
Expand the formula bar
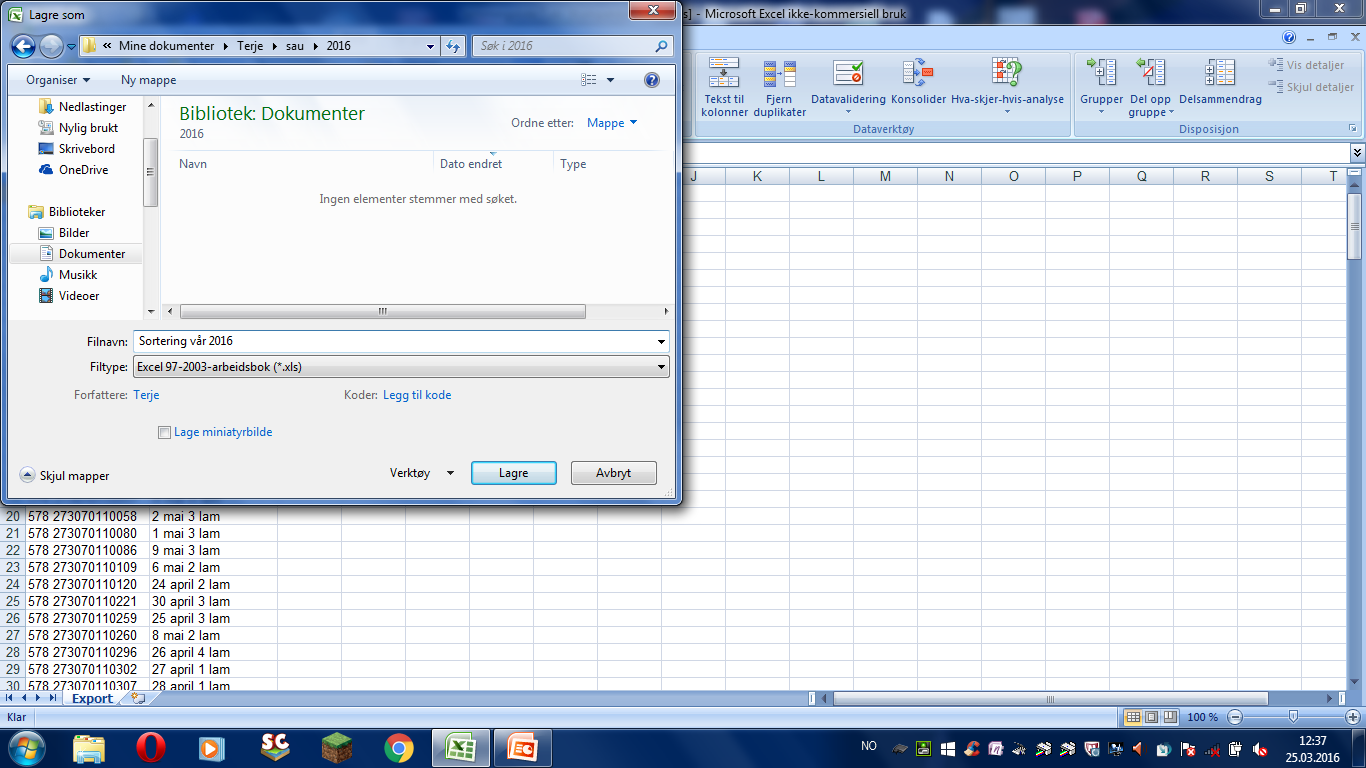(x=1357, y=153)
